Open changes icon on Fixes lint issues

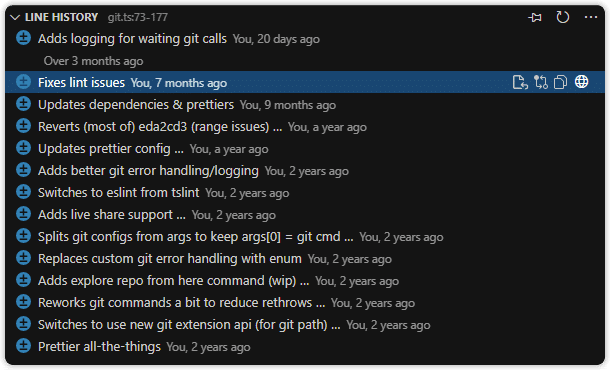(520, 82)
